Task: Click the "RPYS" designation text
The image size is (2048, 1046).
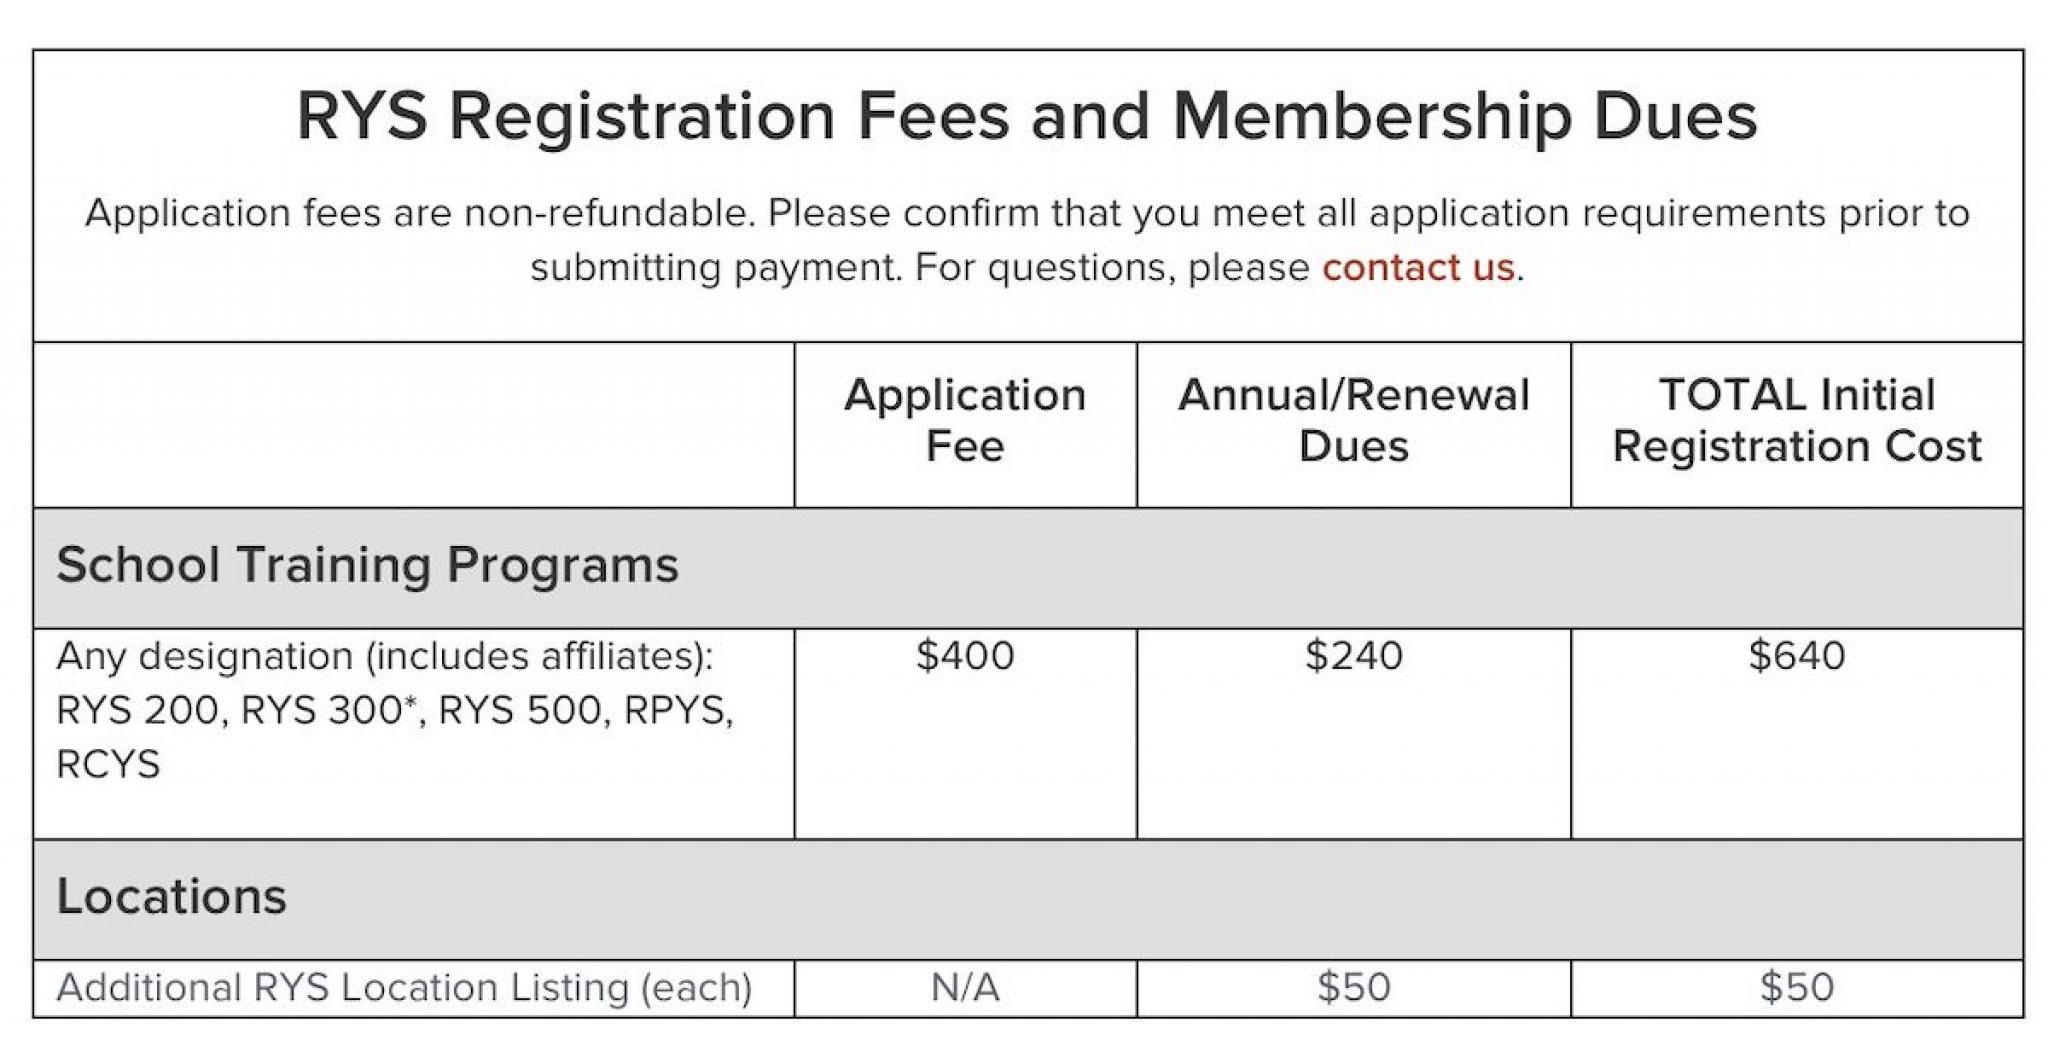Action: [x=675, y=710]
